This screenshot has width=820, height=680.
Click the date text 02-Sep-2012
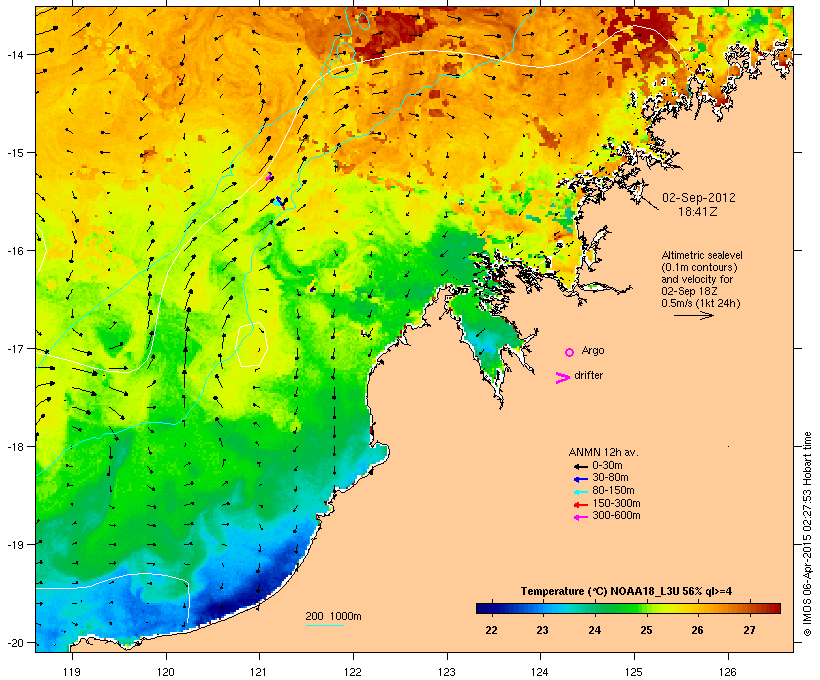(x=699, y=198)
